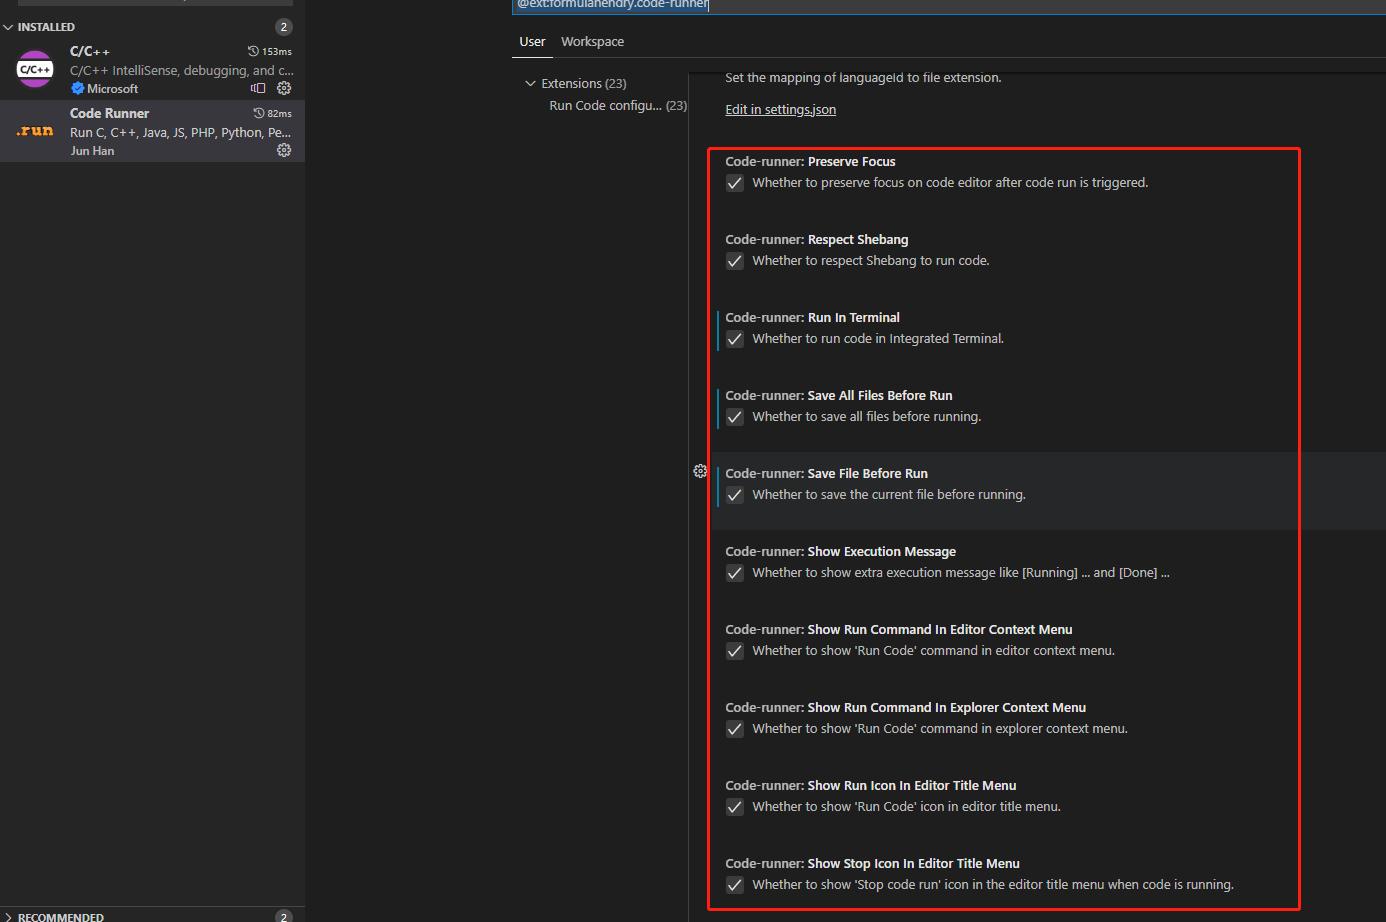This screenshot has height=922, width=1386.
Task: Switch to the Workspace settings tab
Action: click(592, 42)
